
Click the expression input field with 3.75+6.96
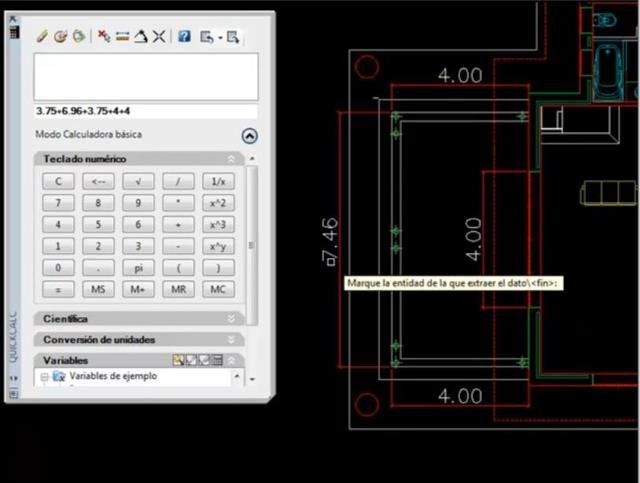pos(146,111)
